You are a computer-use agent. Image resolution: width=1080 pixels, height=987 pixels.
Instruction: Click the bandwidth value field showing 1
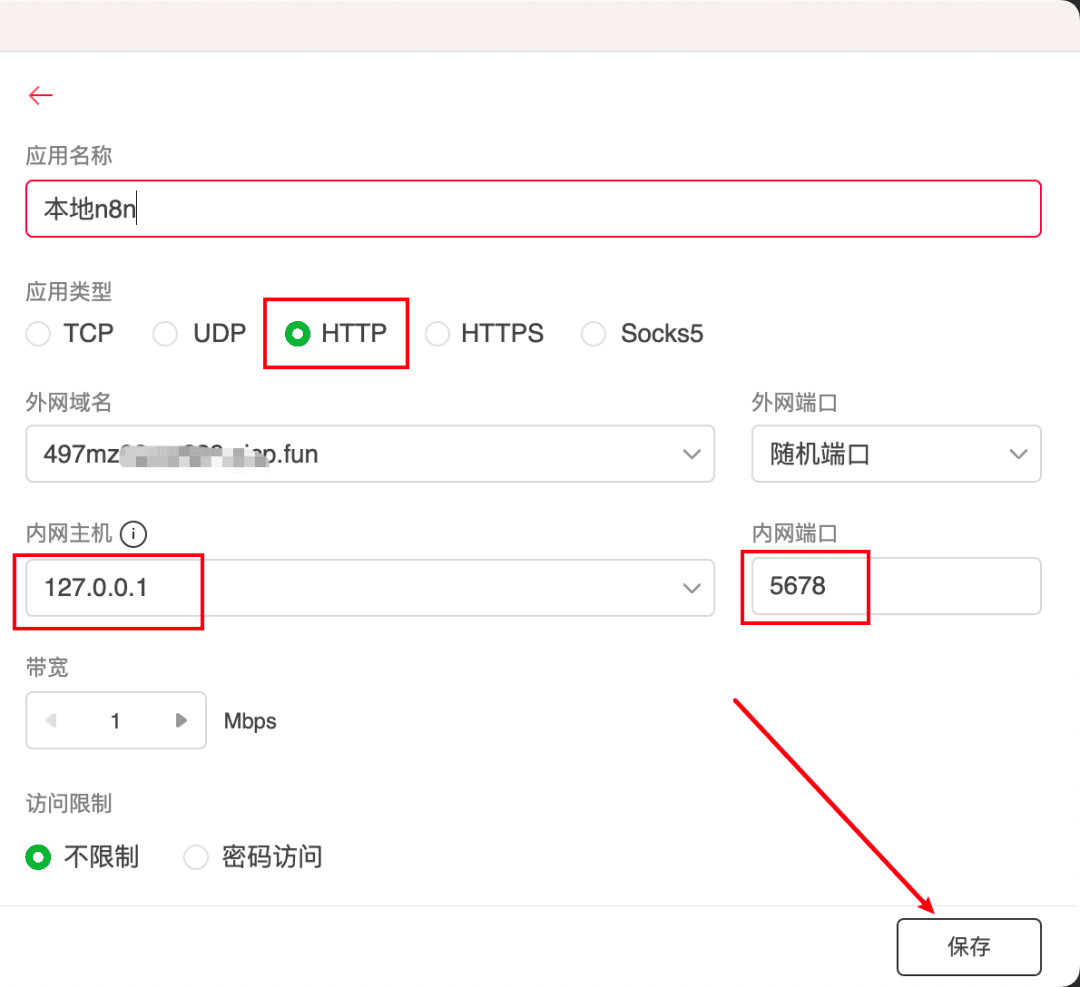click(115, 720)
